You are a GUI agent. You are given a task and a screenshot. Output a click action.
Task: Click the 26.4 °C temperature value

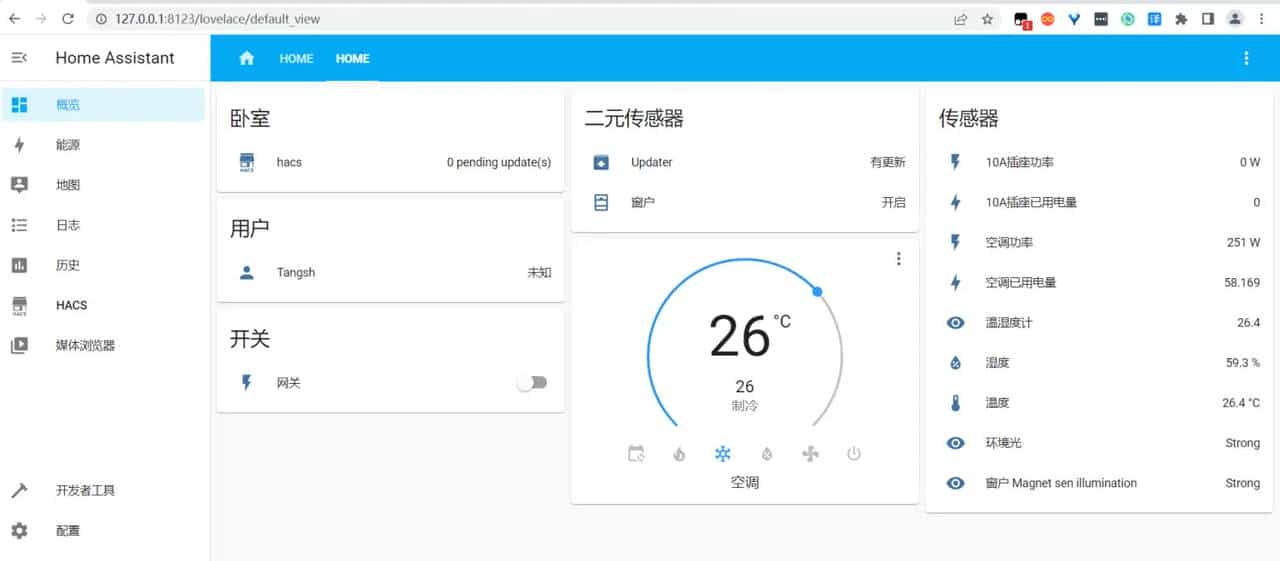pos(1241,403)
